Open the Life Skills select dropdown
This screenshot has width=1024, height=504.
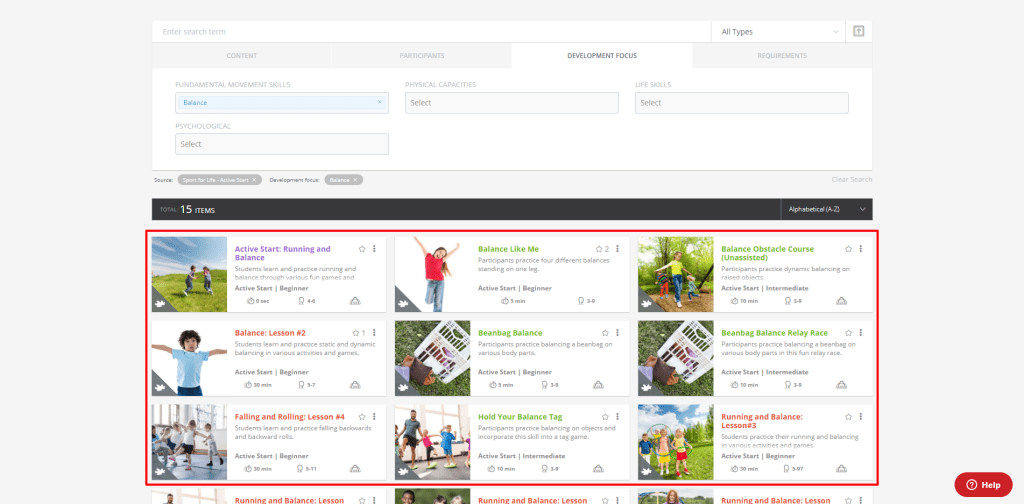coord(742,102)
